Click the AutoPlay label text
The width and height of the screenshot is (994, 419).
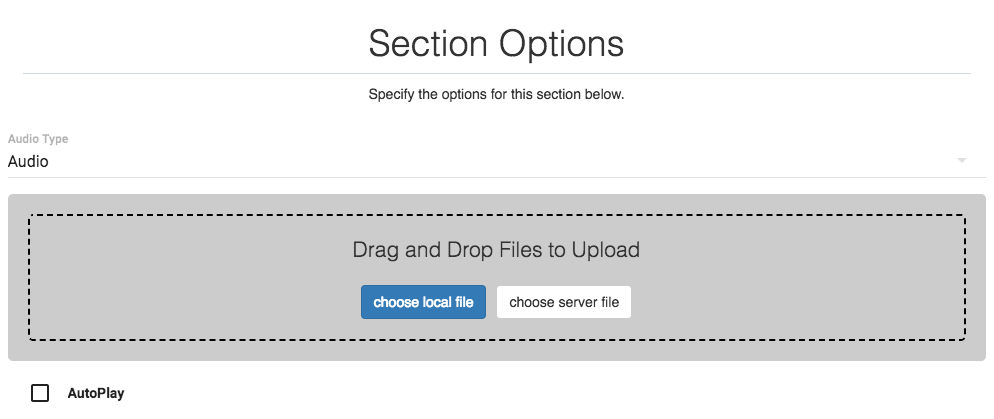pos(96,394)
